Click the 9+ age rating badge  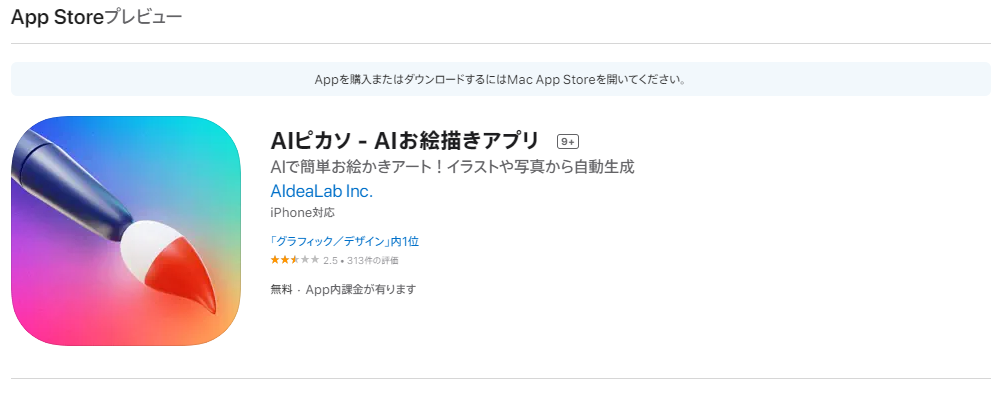tap(568, 141)
